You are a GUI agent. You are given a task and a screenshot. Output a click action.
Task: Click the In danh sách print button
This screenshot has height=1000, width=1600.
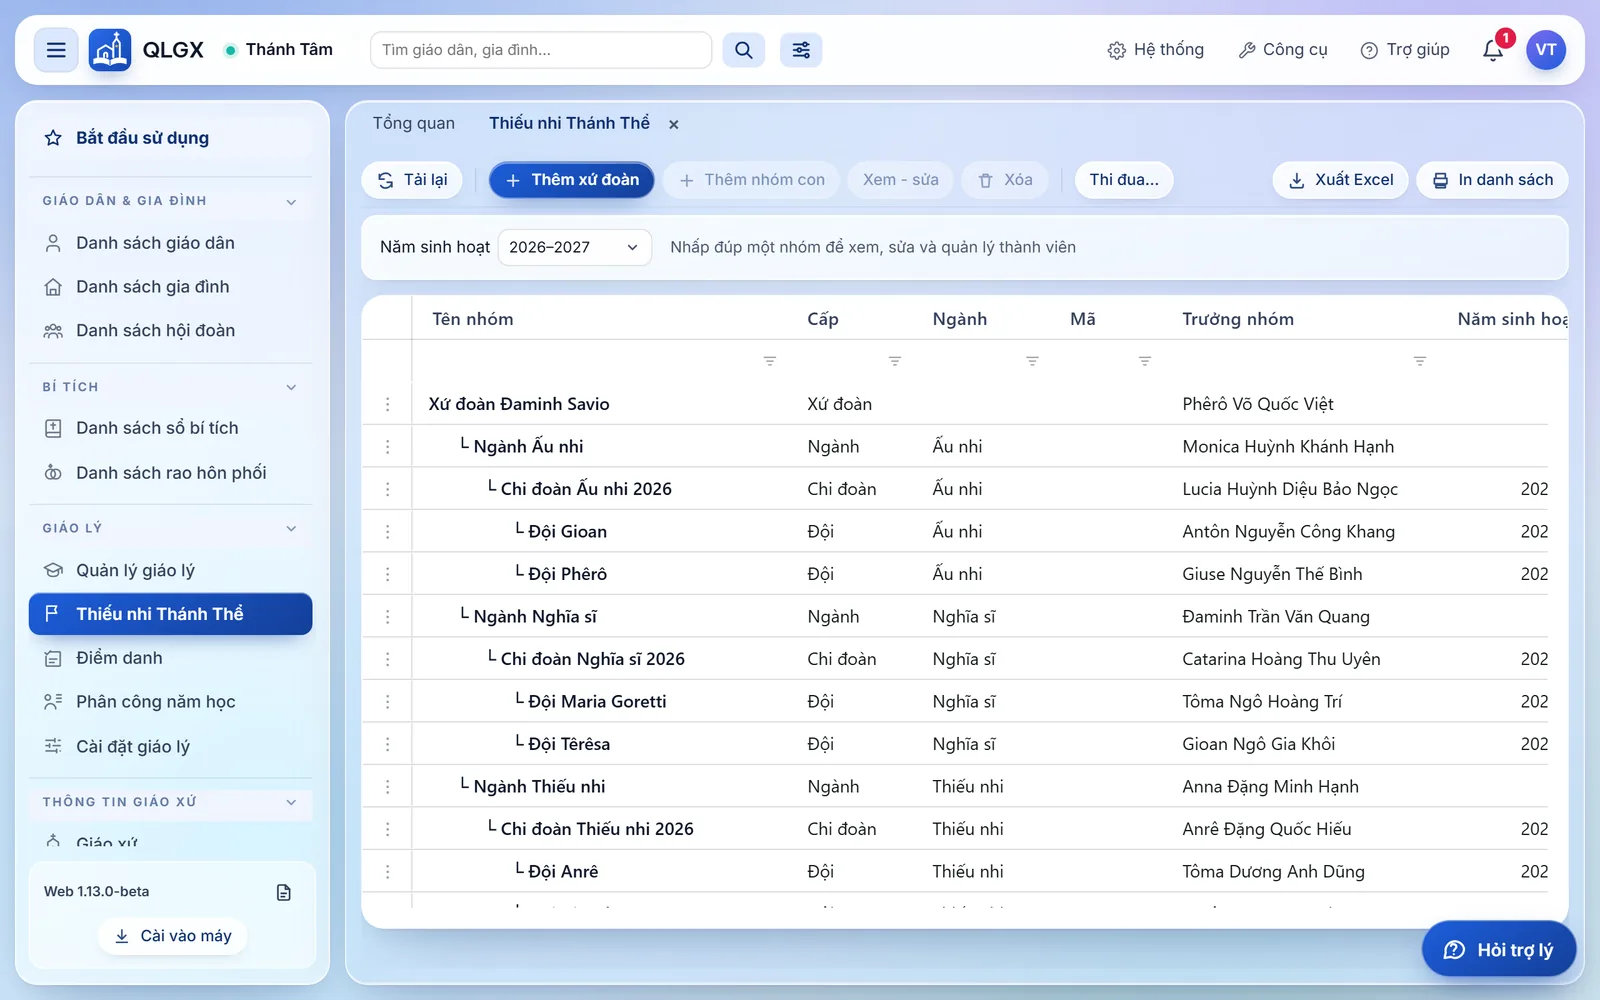(x=1493, y=180)
